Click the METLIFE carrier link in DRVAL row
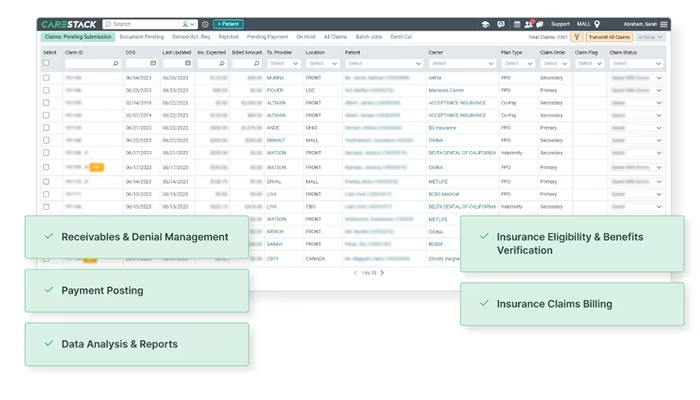This screenshot has height=400, width=700. 438,182
